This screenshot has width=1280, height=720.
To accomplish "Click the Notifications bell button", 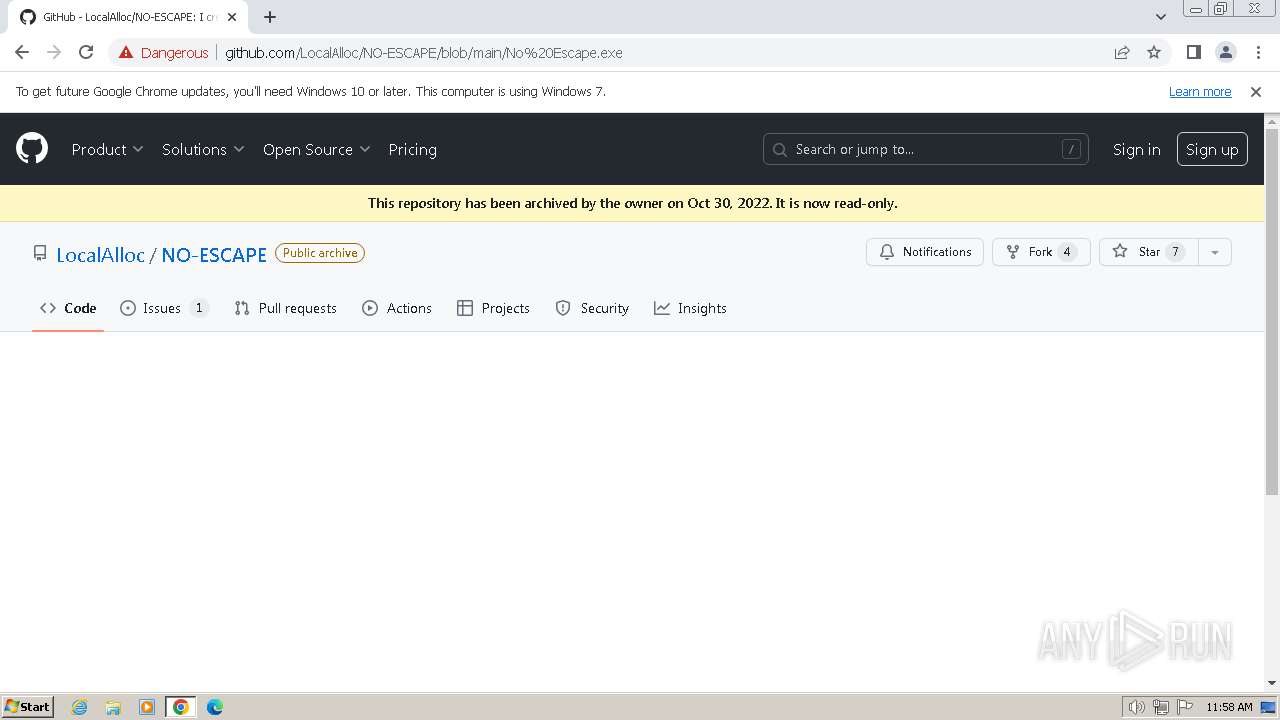I will click(925, 252).
